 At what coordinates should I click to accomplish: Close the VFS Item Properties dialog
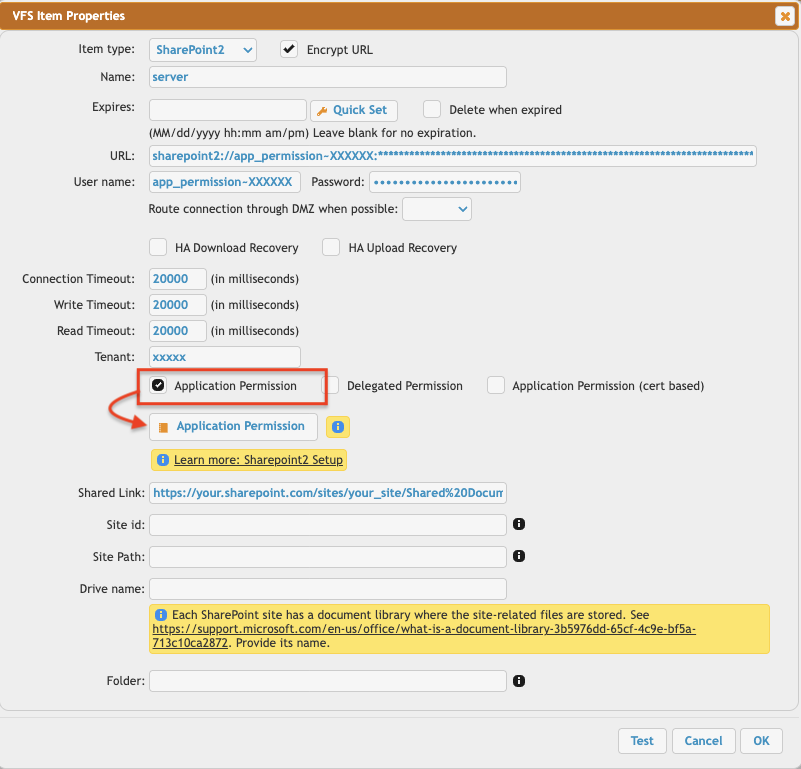click(784, 16)
